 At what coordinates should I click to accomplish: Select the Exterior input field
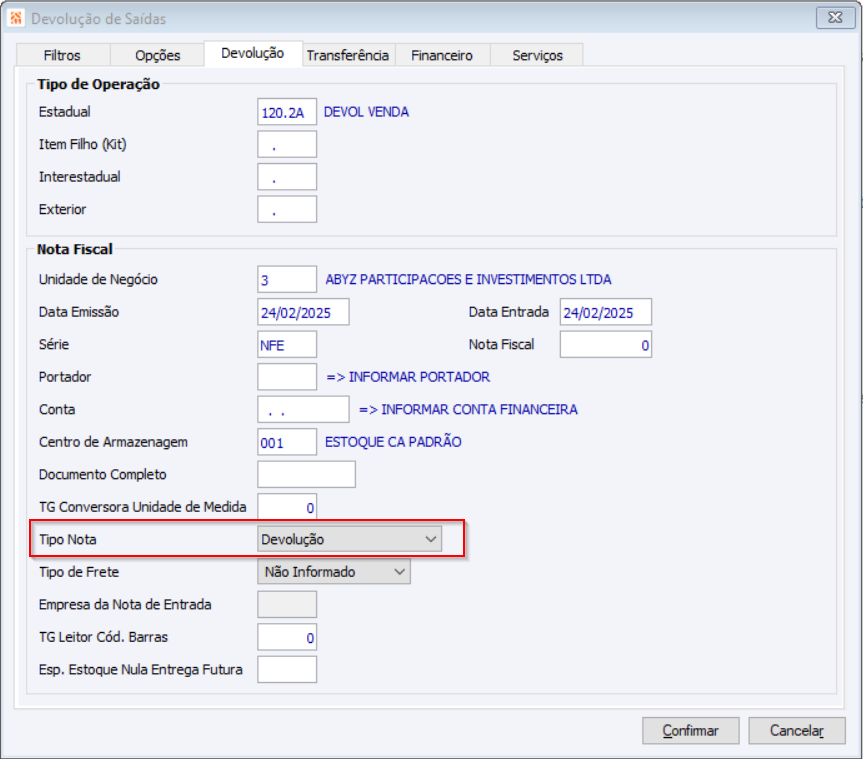tap(287, 209)
